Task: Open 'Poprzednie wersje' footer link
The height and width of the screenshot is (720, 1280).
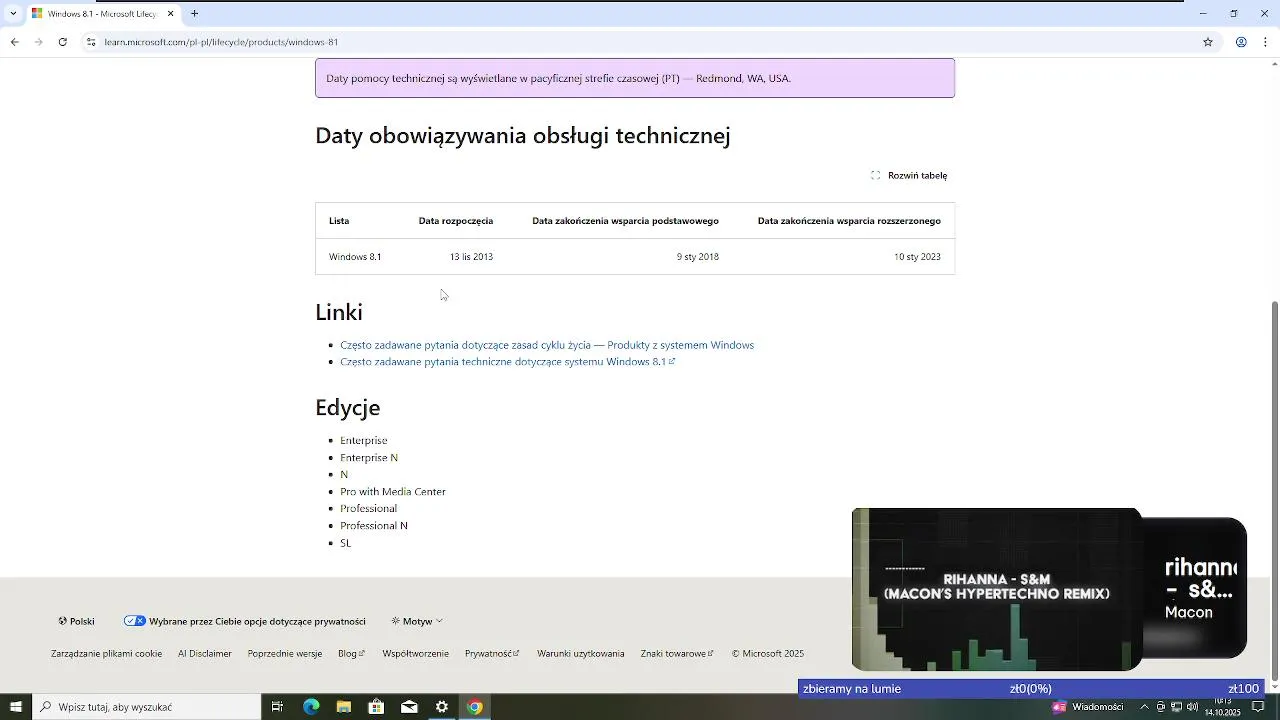Action: (285, 654)
